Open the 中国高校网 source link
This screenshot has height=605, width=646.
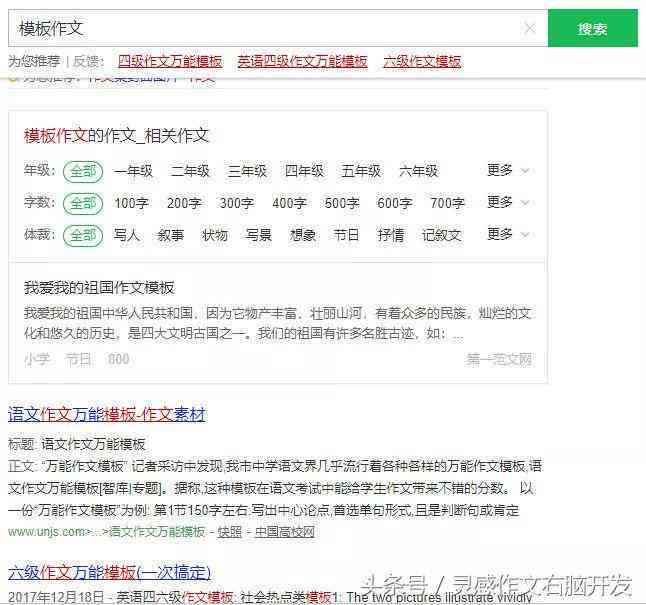(x=285, y=532)
